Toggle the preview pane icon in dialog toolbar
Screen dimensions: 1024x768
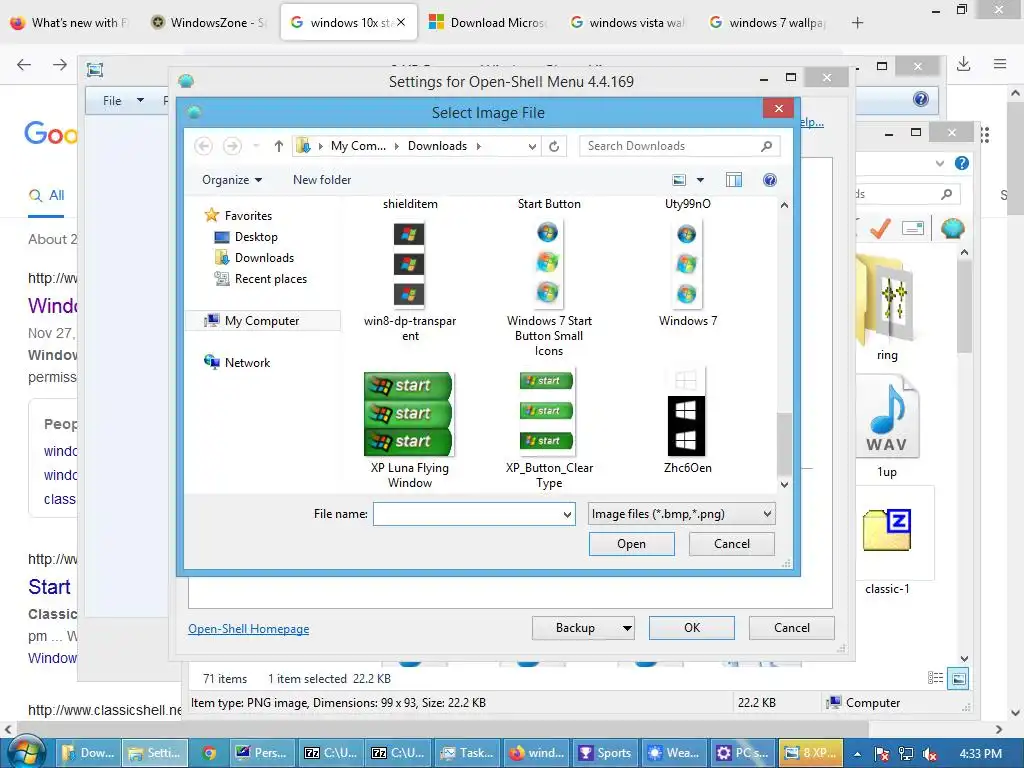(734, 180)
